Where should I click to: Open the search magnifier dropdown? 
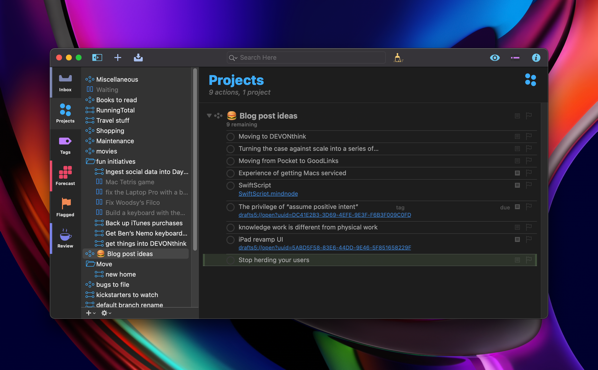click(x=233, y=58)
